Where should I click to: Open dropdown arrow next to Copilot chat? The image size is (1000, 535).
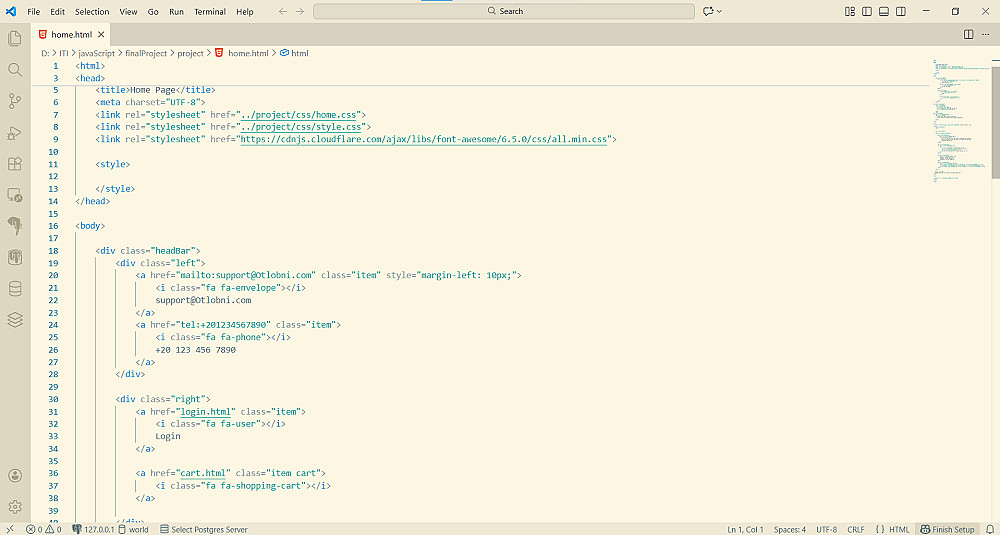(x=719, y=11)
